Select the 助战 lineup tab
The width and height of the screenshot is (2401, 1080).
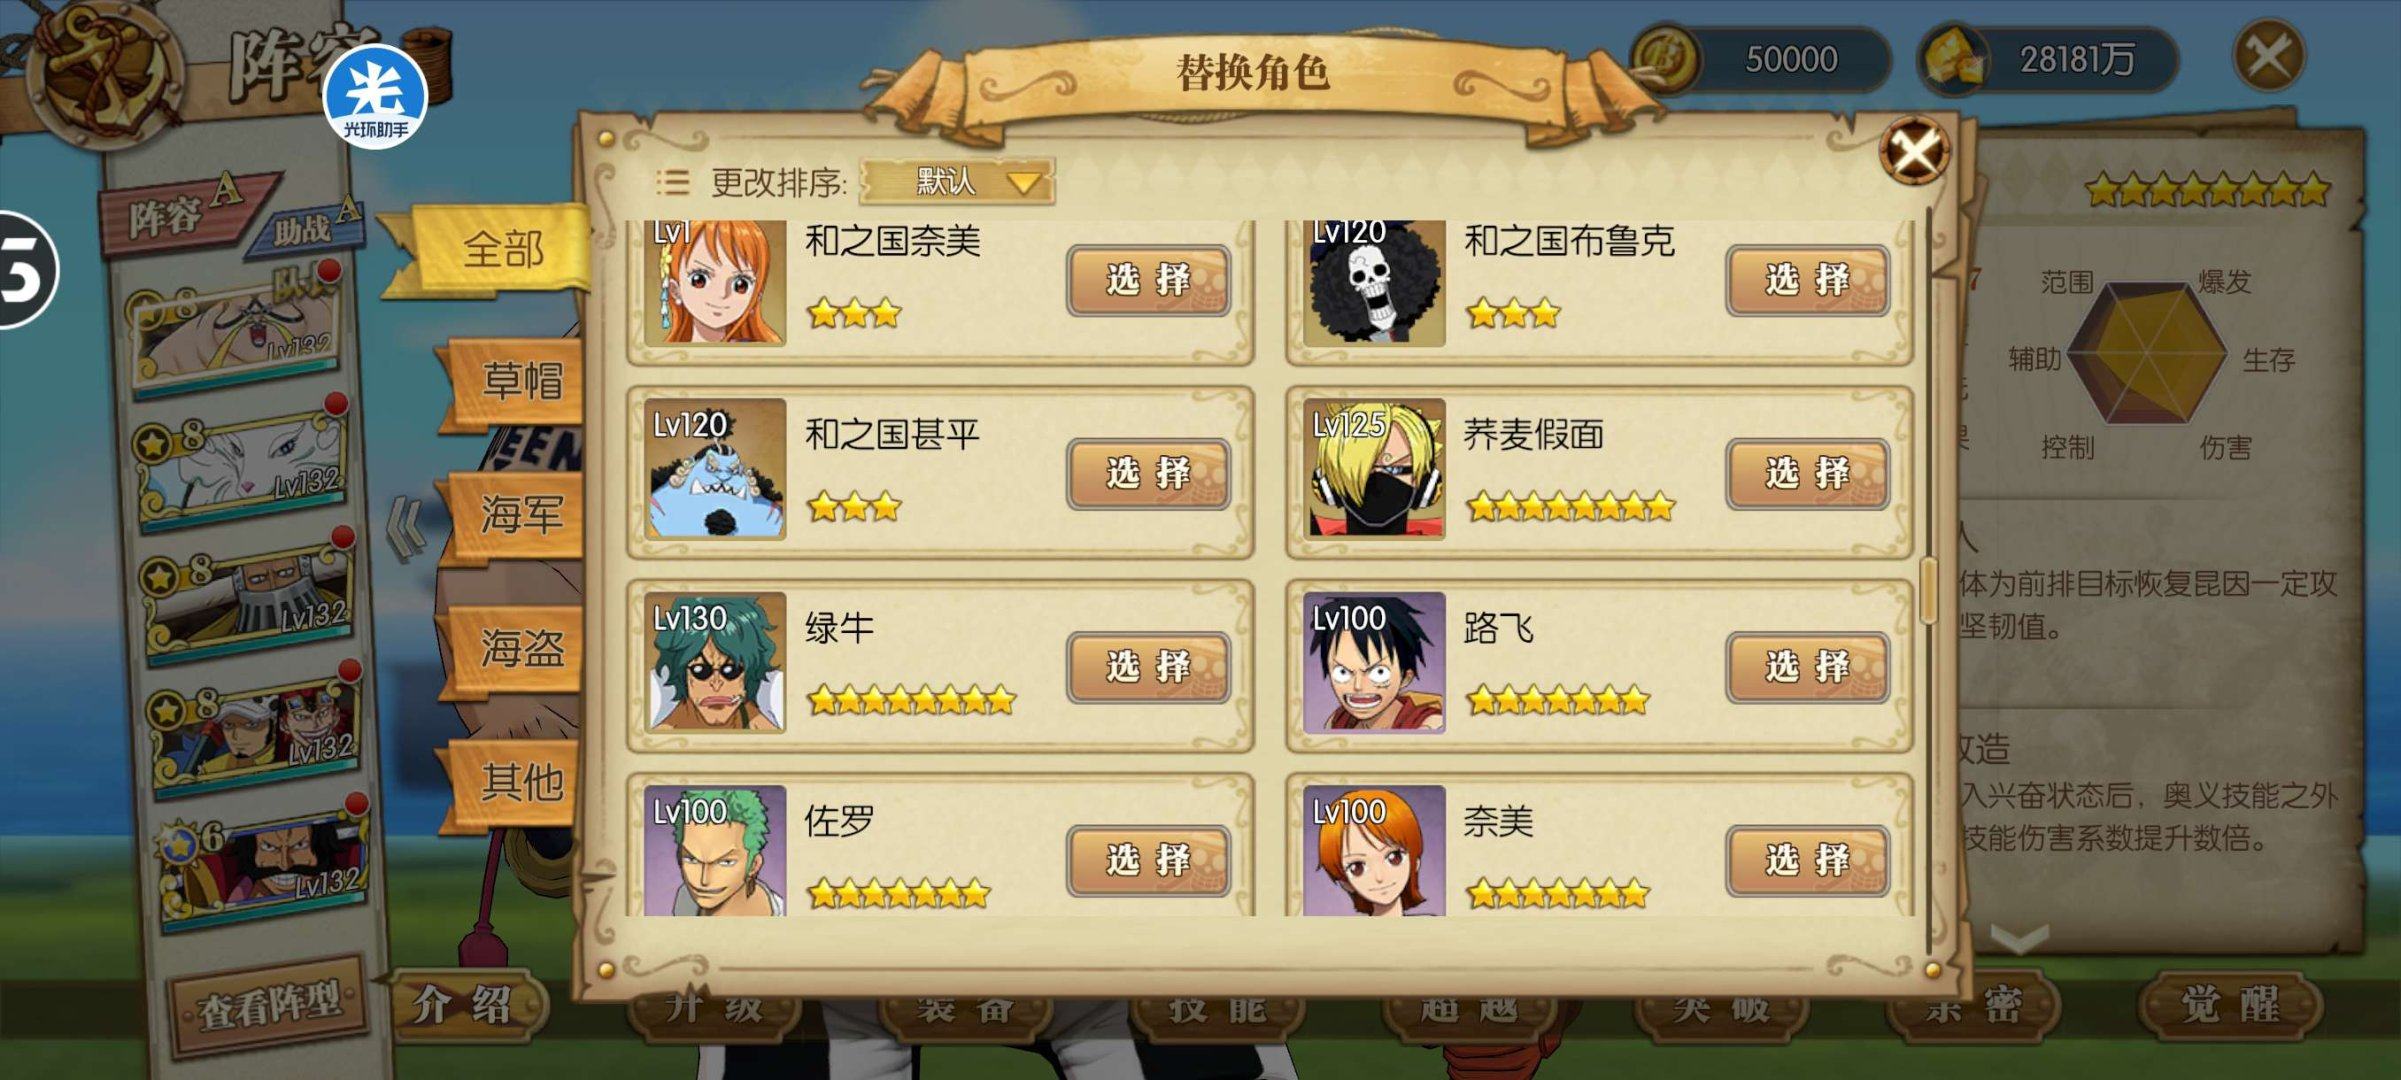(x=305, y=226)
